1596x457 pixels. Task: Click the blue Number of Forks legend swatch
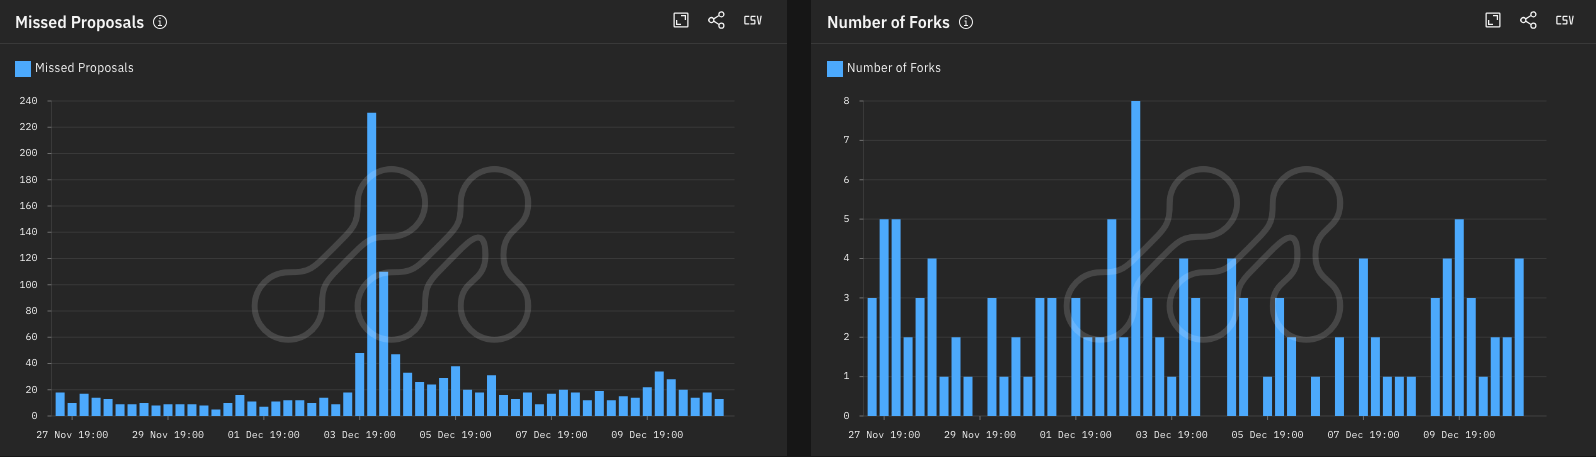point(835,68)
